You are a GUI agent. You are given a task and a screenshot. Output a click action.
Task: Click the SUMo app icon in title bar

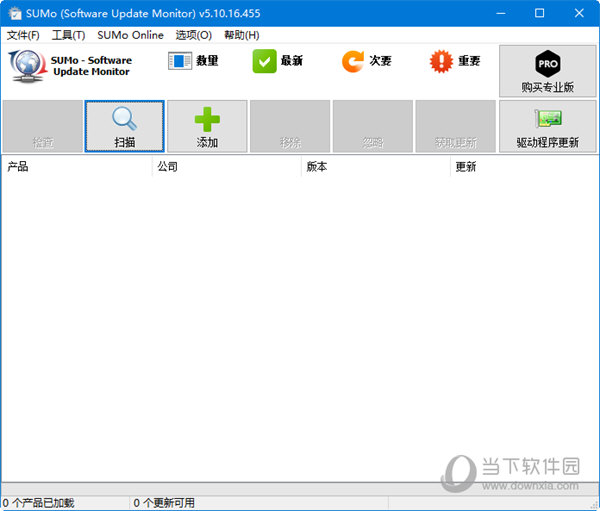pyautogui.click(x=15, y=13)
